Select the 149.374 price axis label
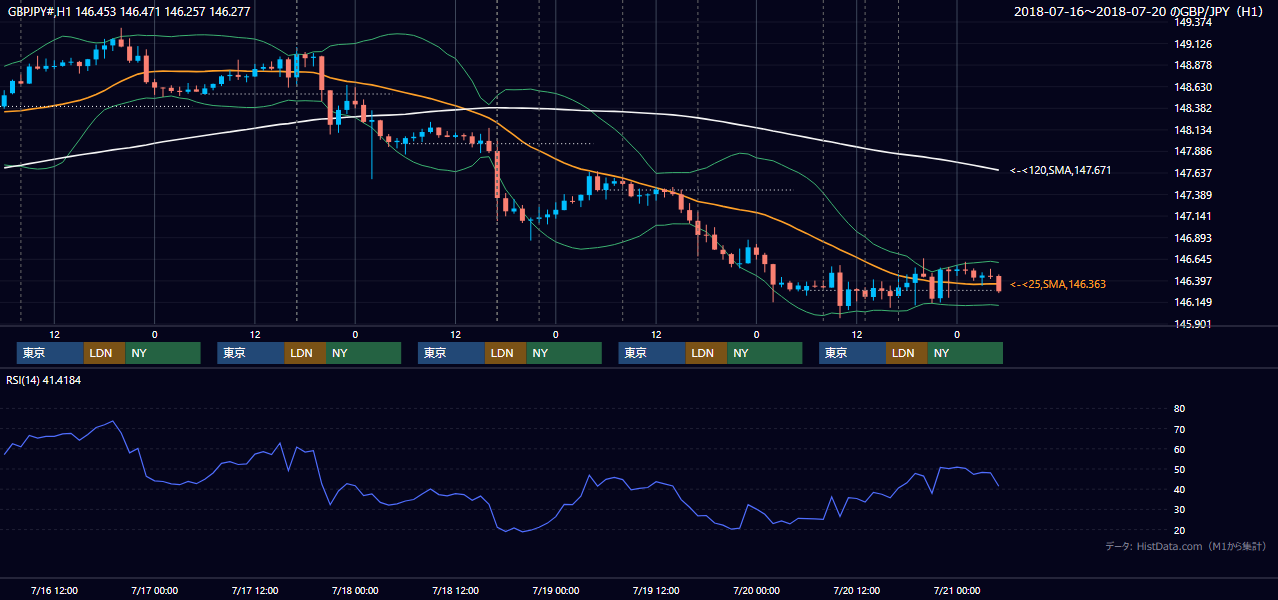The image size is (1278, 600). [1194, 22]
